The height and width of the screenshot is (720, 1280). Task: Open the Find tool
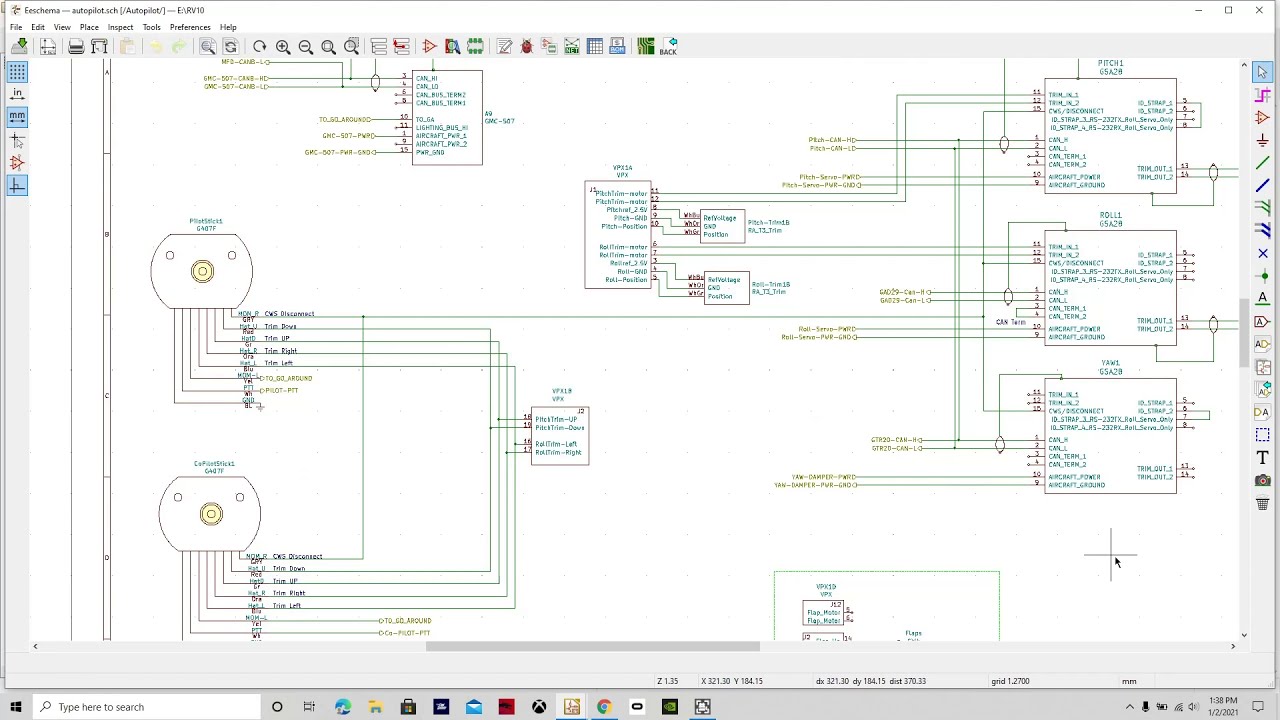point(208,46)
